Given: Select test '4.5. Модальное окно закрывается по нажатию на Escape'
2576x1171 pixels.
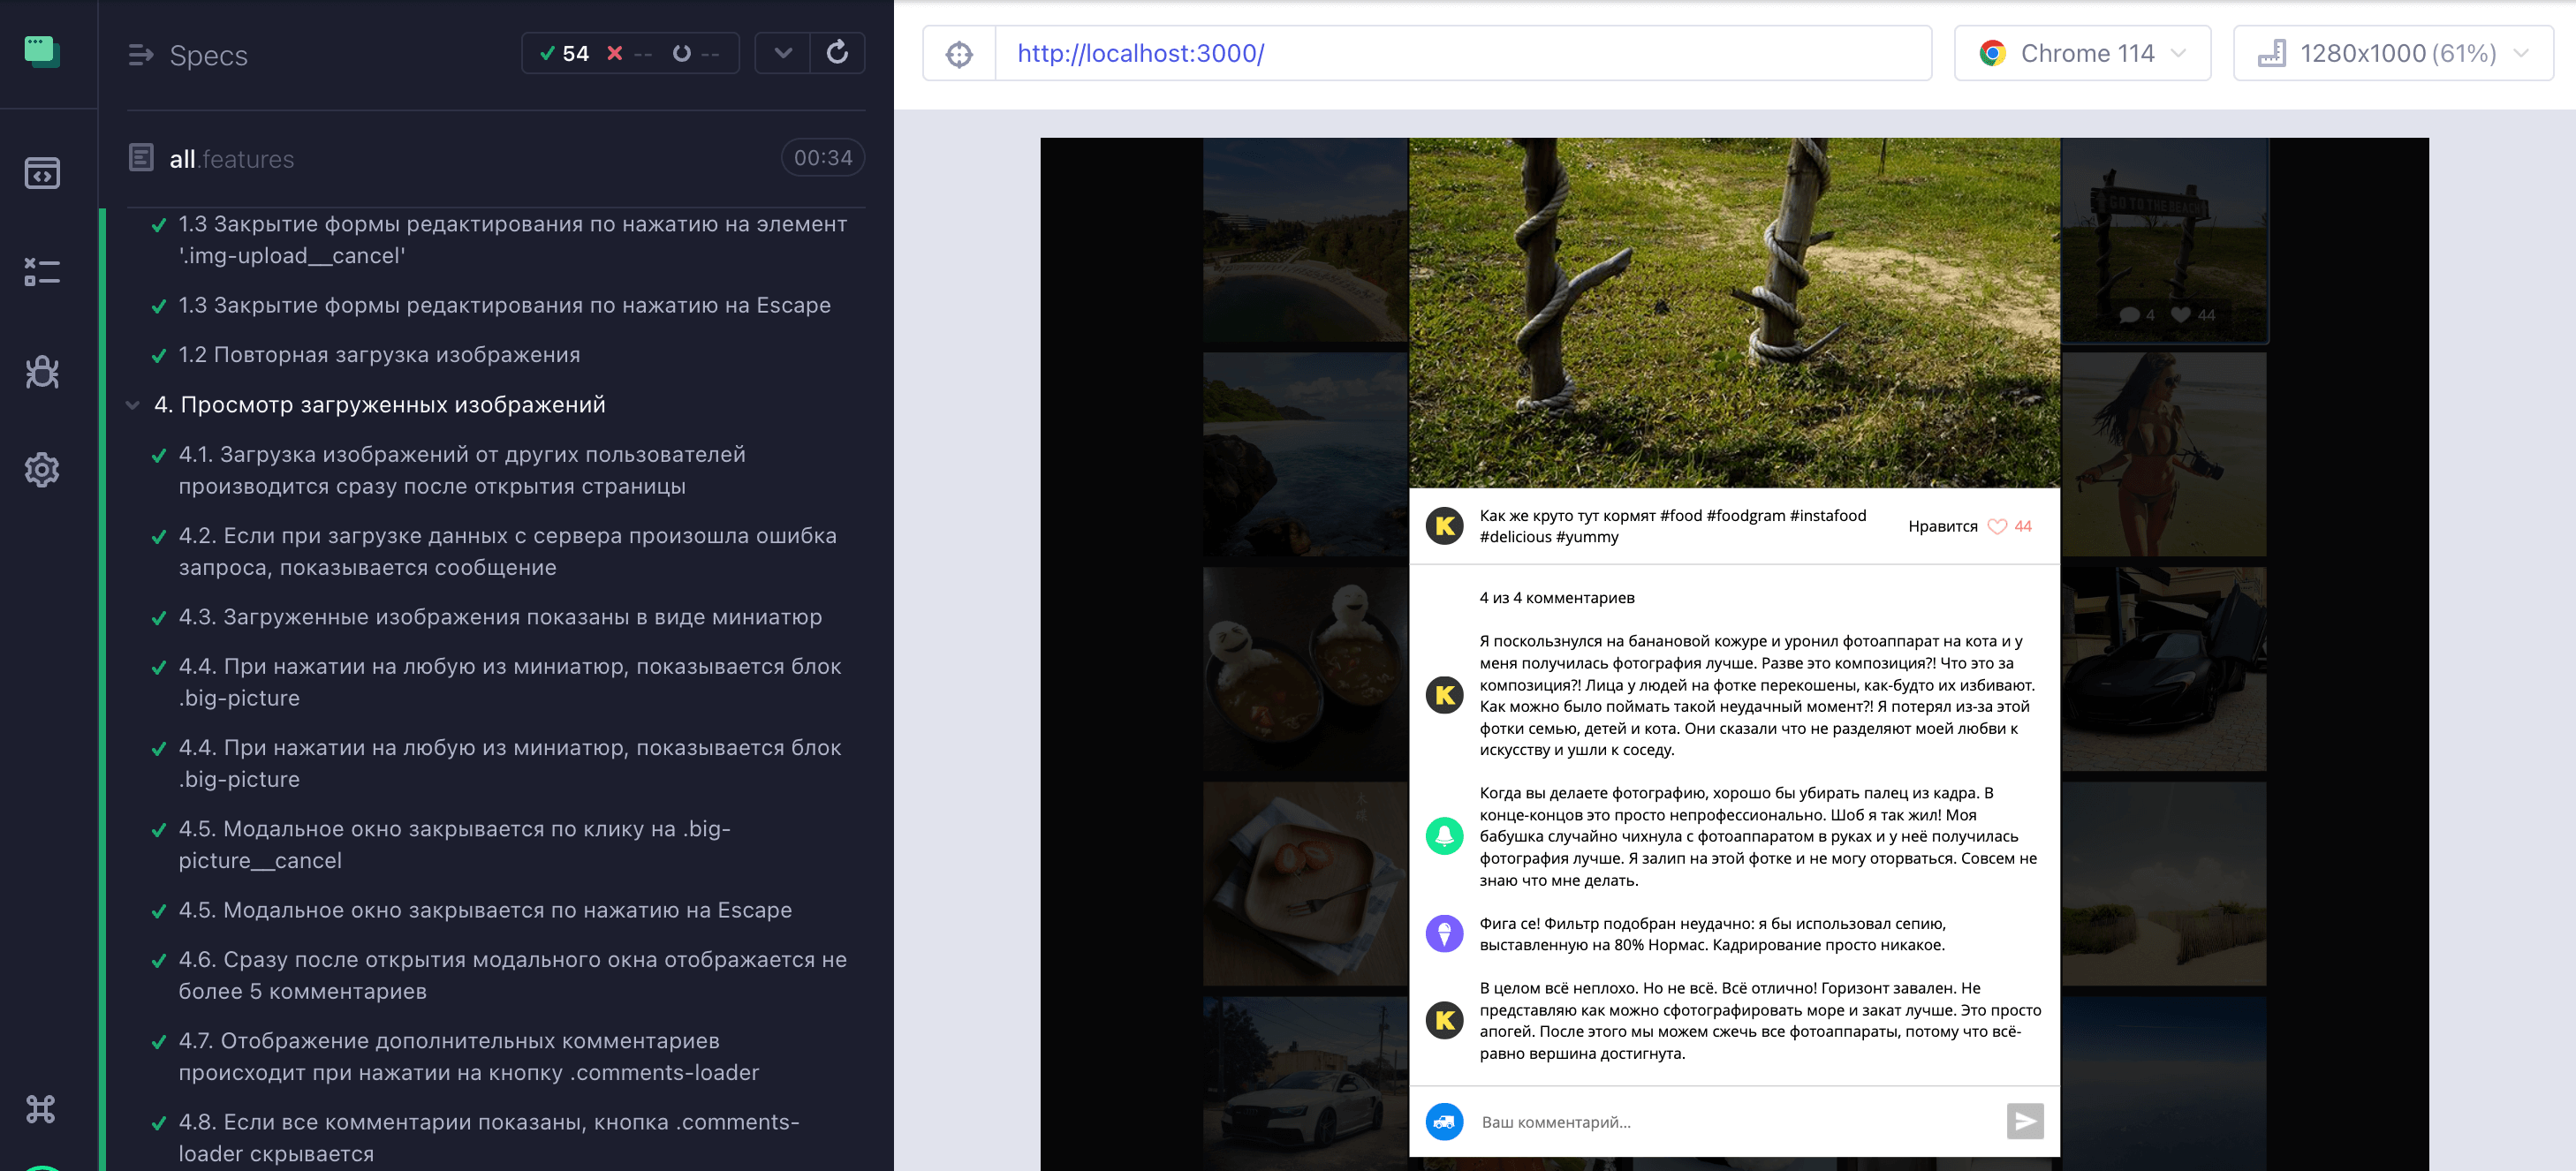Looking at the screenshot, I should pos(485,910).
